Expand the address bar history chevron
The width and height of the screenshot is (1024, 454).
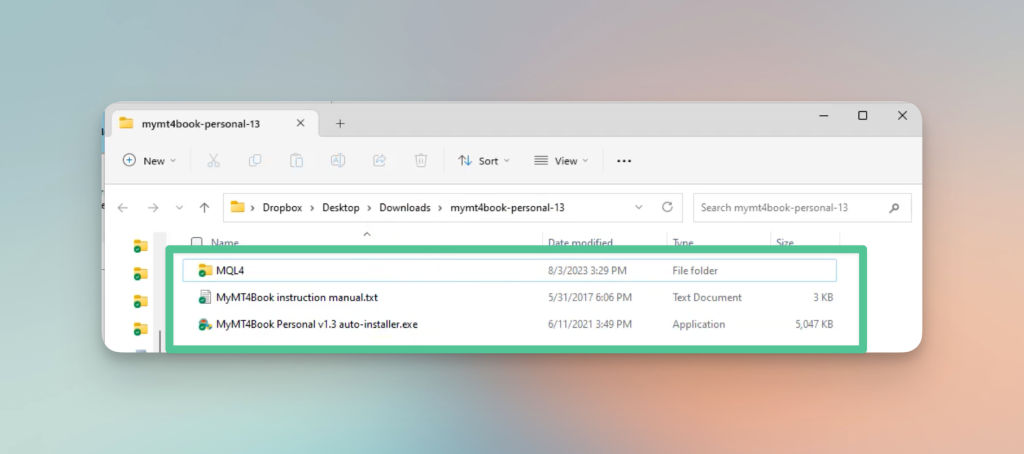pyautogui.click(x=639, y=207)
